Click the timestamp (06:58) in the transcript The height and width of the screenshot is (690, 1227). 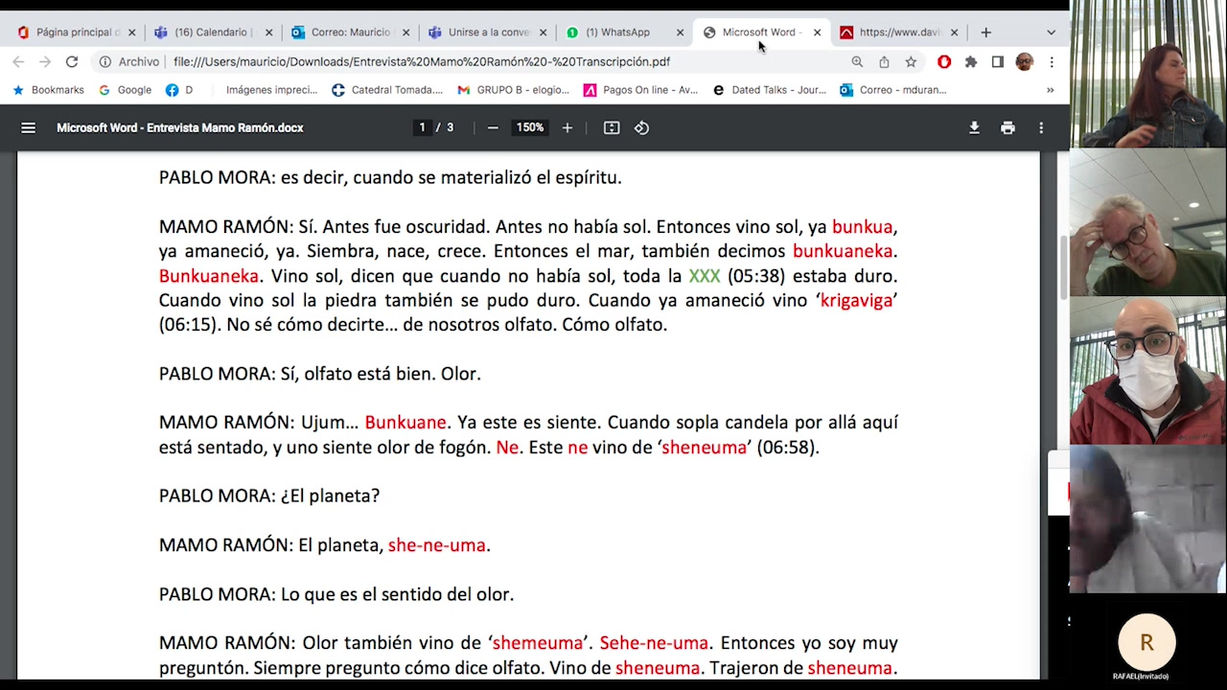[788, 447]
